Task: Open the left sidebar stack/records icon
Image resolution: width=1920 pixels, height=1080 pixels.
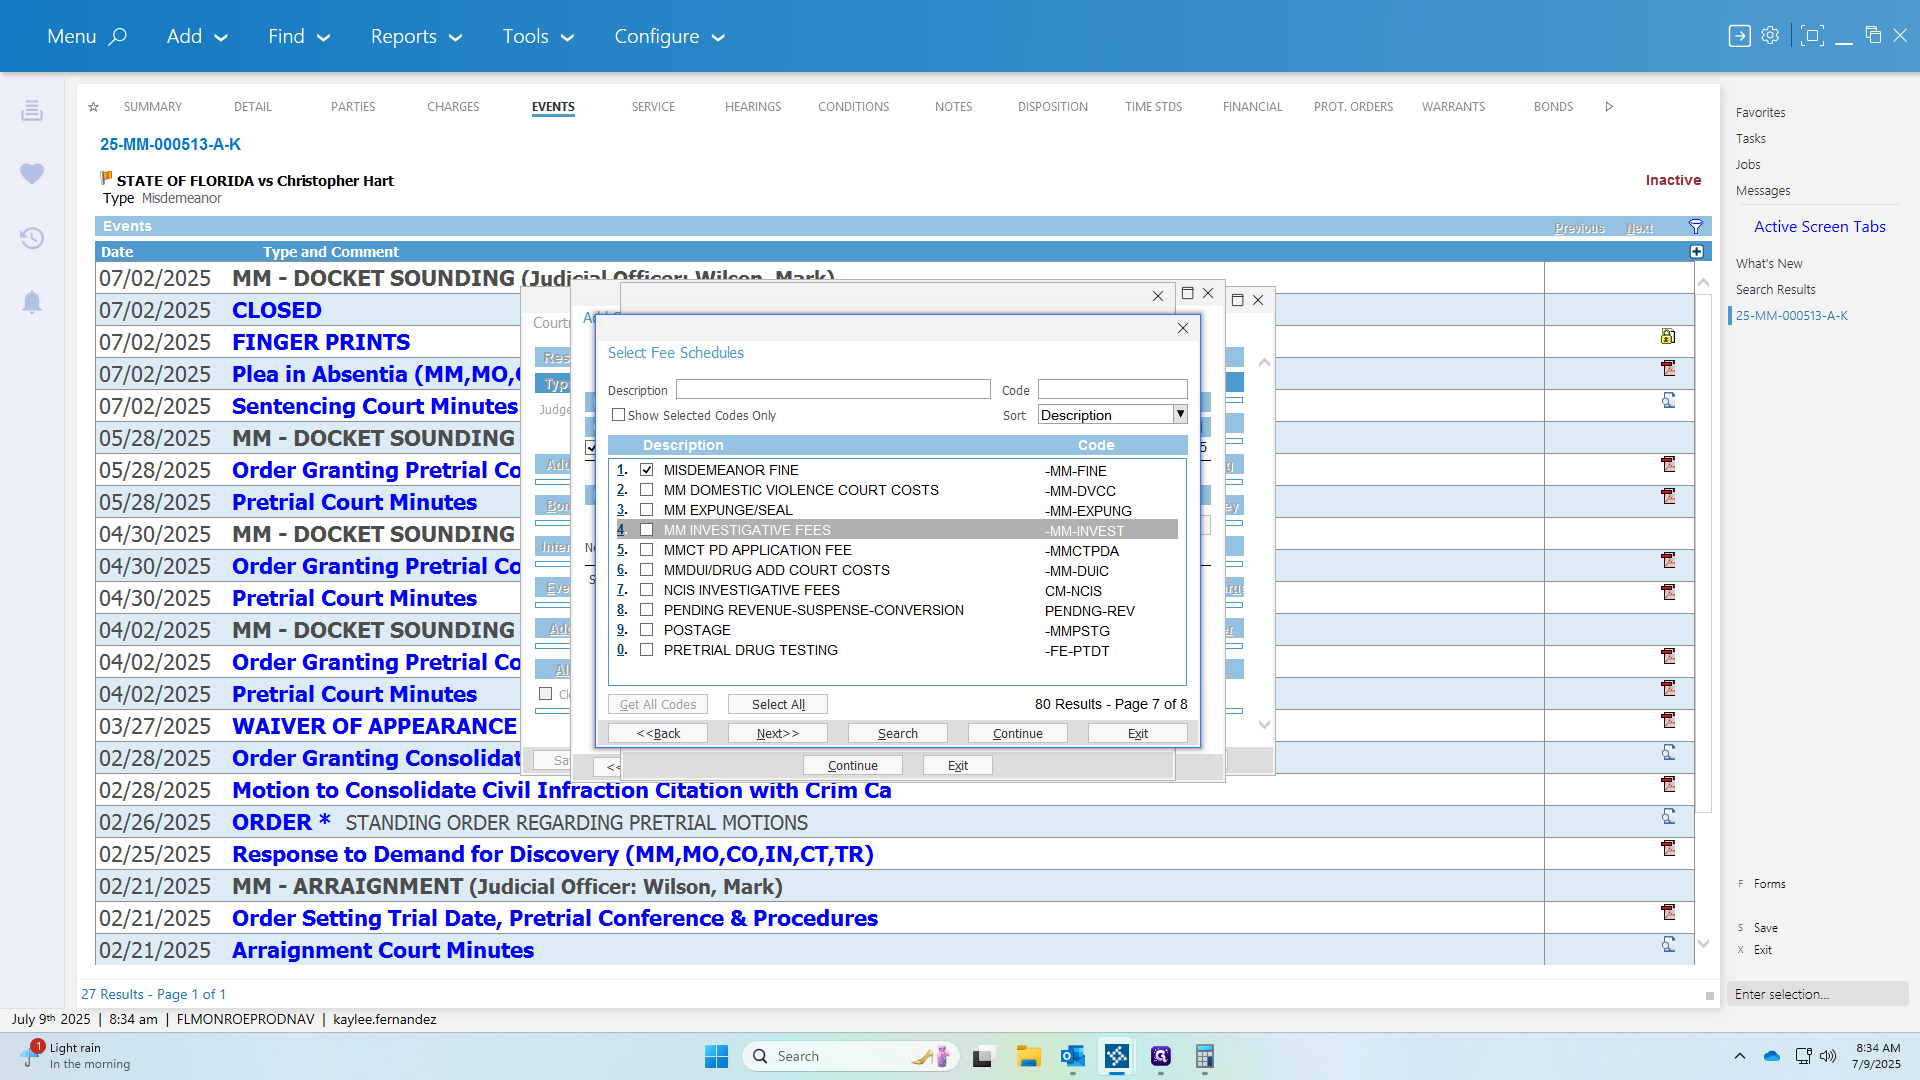Action: coord(32,110)
